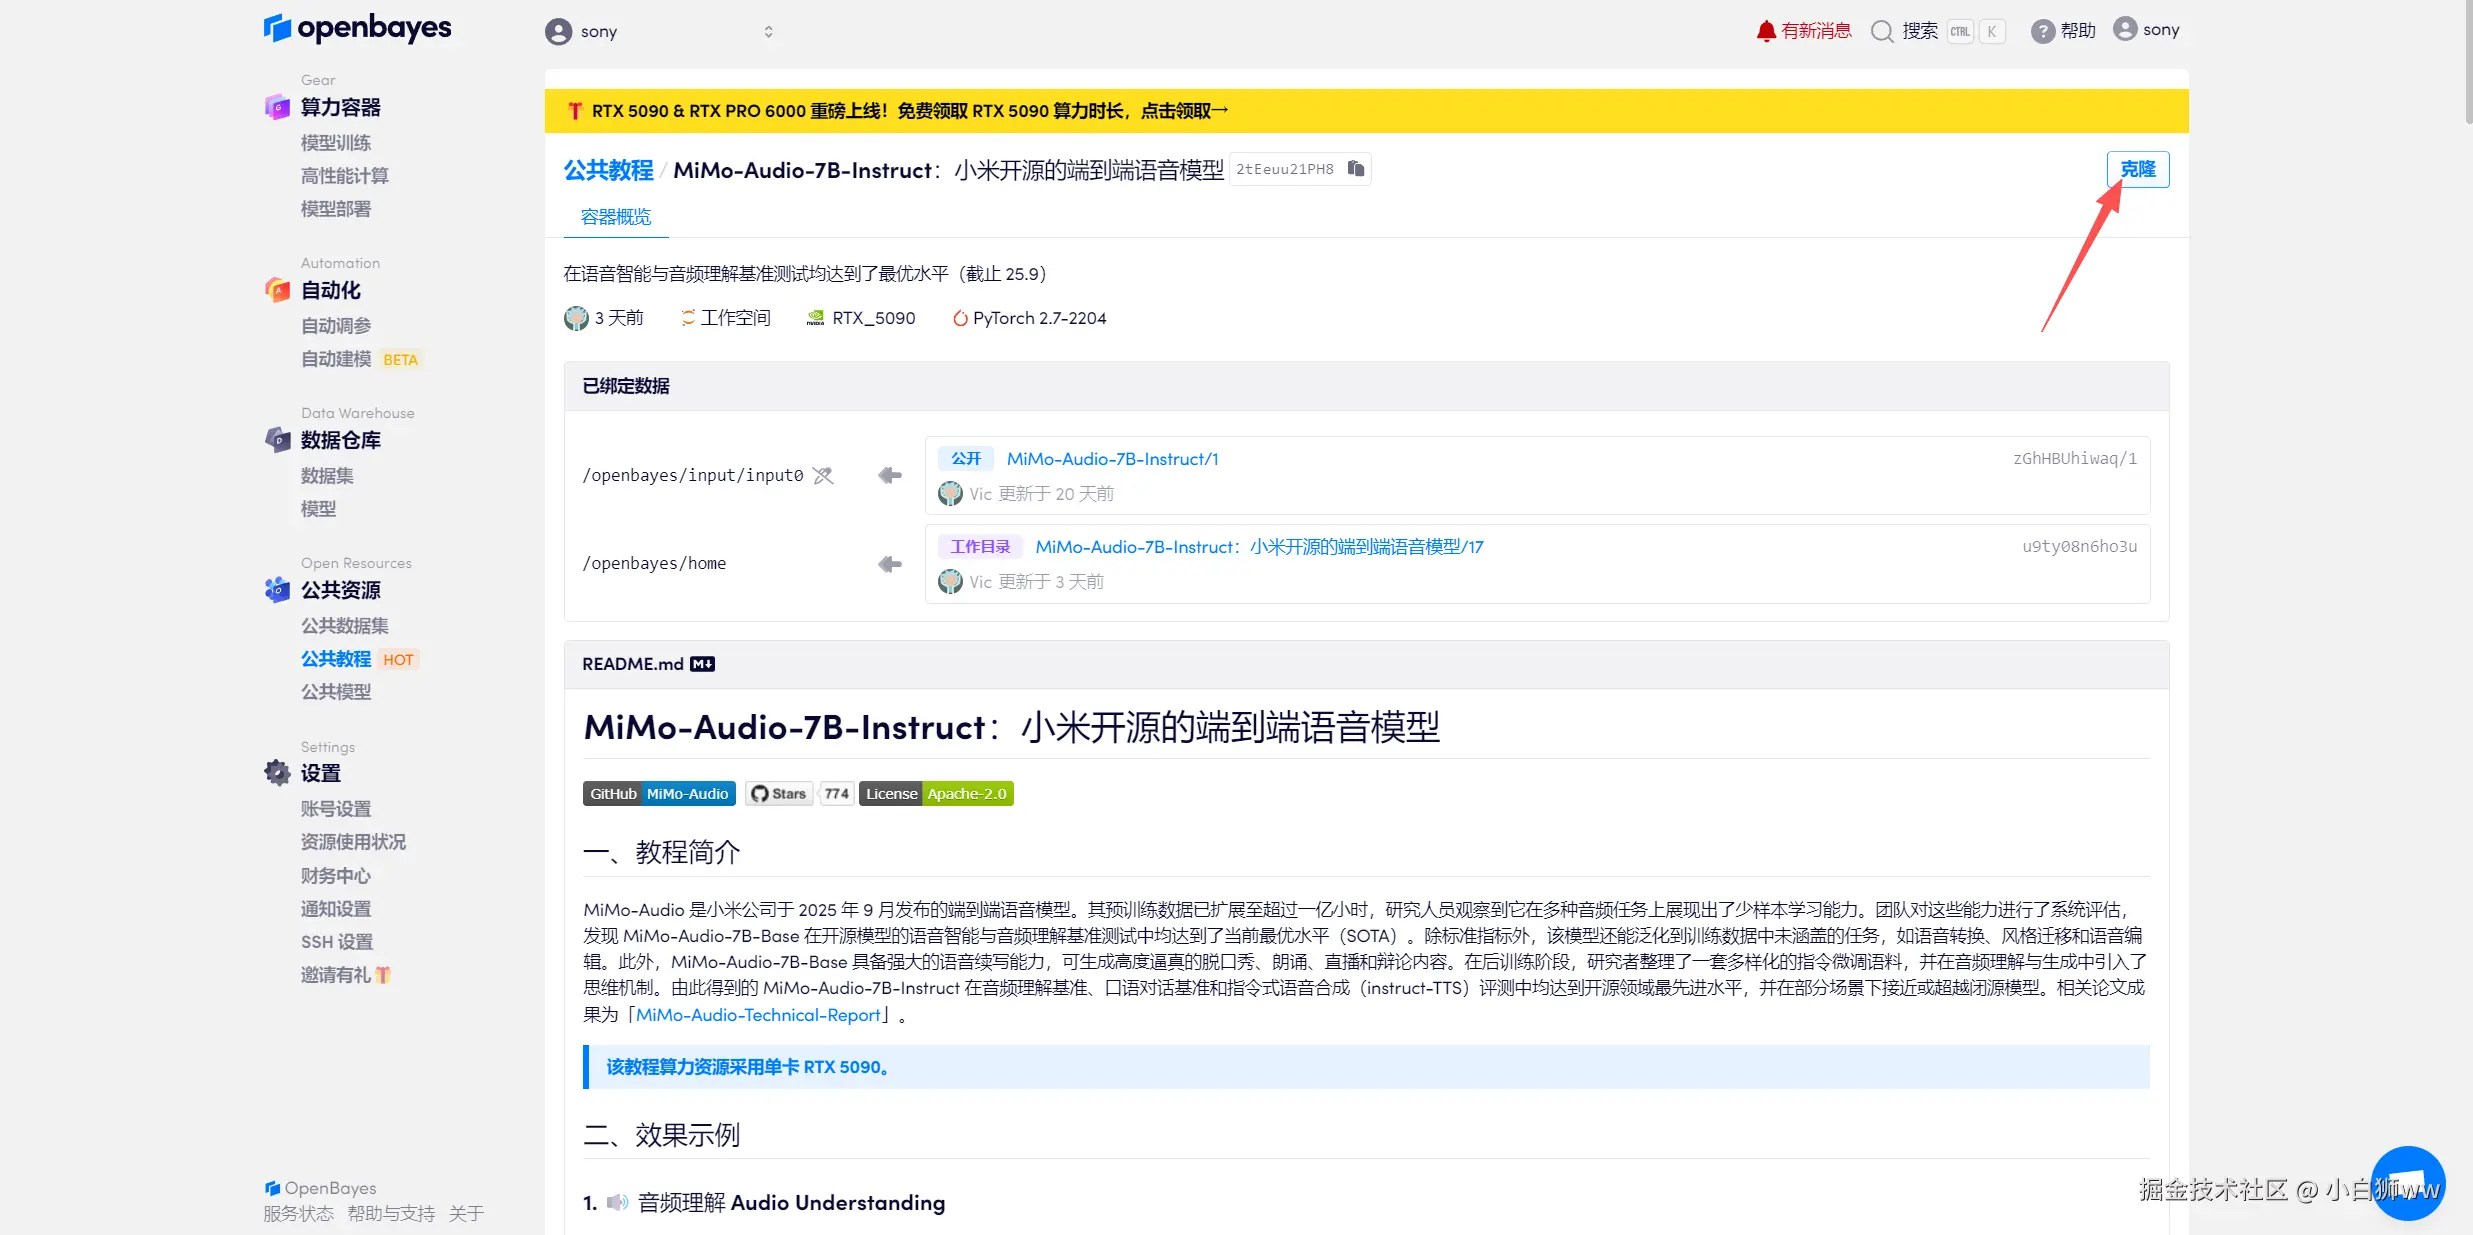Click the unbind icon beside input0 path
Screen dimensions: 2473x1235
(823, 475)
